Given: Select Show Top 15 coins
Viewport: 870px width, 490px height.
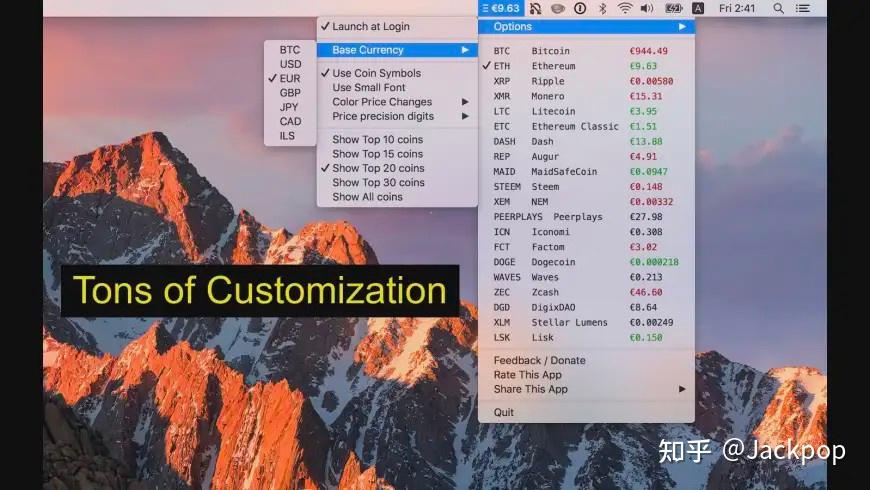Looking at the screenshot, I should 397,154.
